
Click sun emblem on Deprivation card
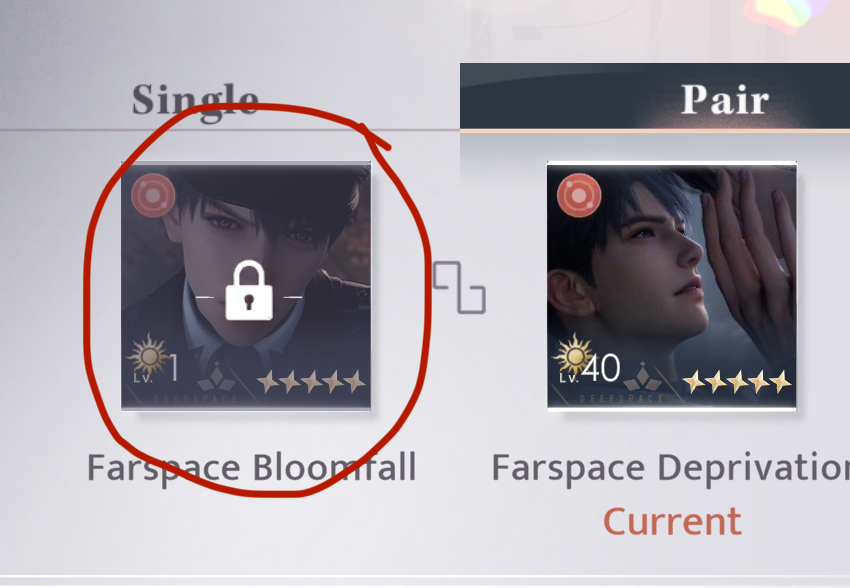click(574, 356)
